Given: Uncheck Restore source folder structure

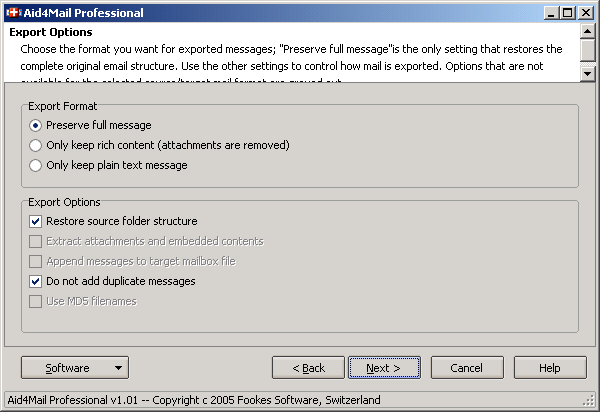Looking at the screenshot, I should tap(36, 221).
